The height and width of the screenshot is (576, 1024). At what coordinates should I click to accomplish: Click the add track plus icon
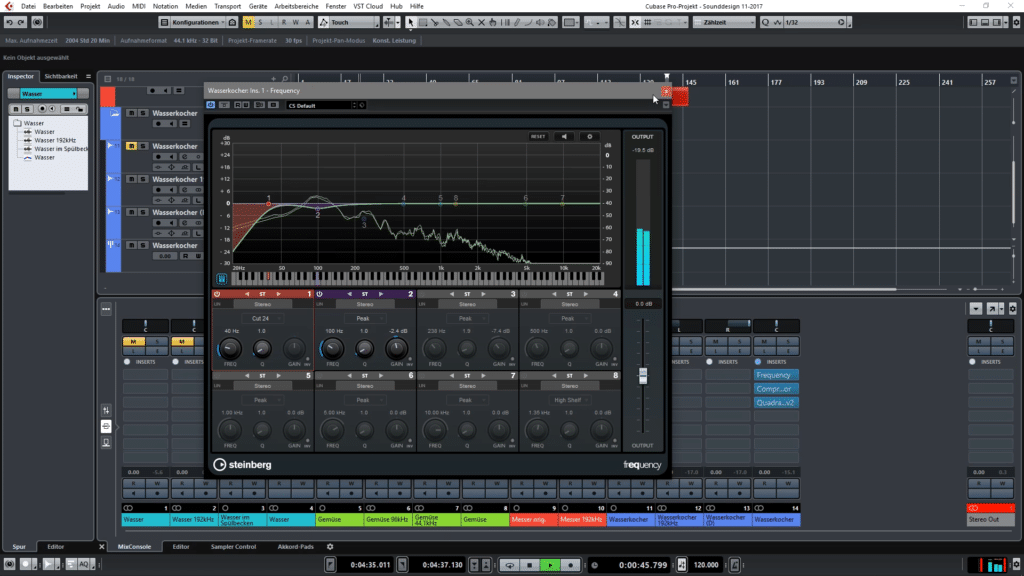point(274,79)
